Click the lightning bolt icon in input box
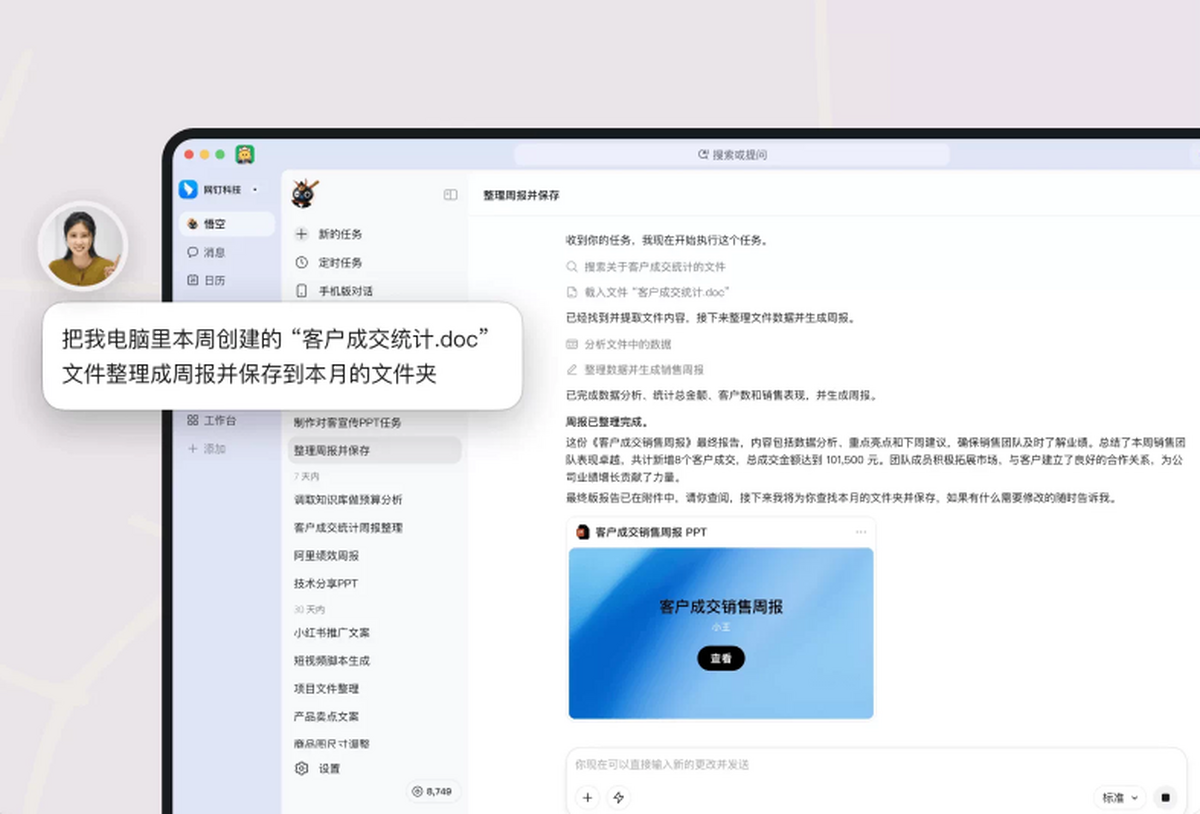Image resolution: width=1200 pixels, height=814 pixels. (x=618, y=797)
